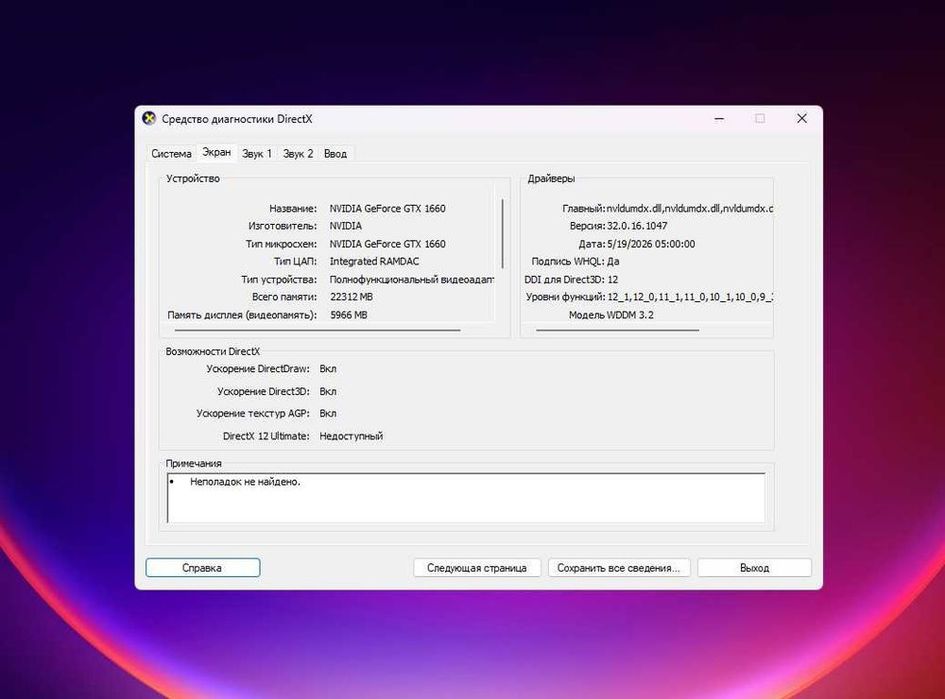Click DirectX 12 Ultimate Недоступный value
This screenshot has width=945, height=699.
click(351, 436)
